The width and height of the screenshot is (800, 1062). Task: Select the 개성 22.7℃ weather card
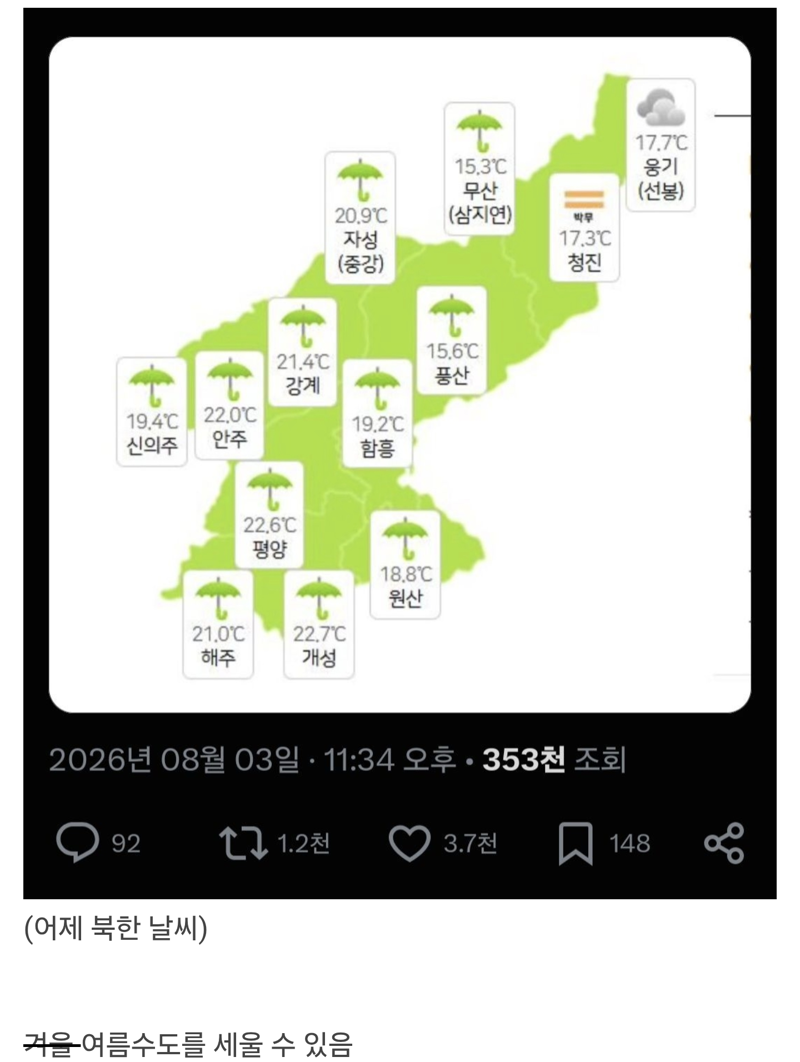[x=319, y=624]
